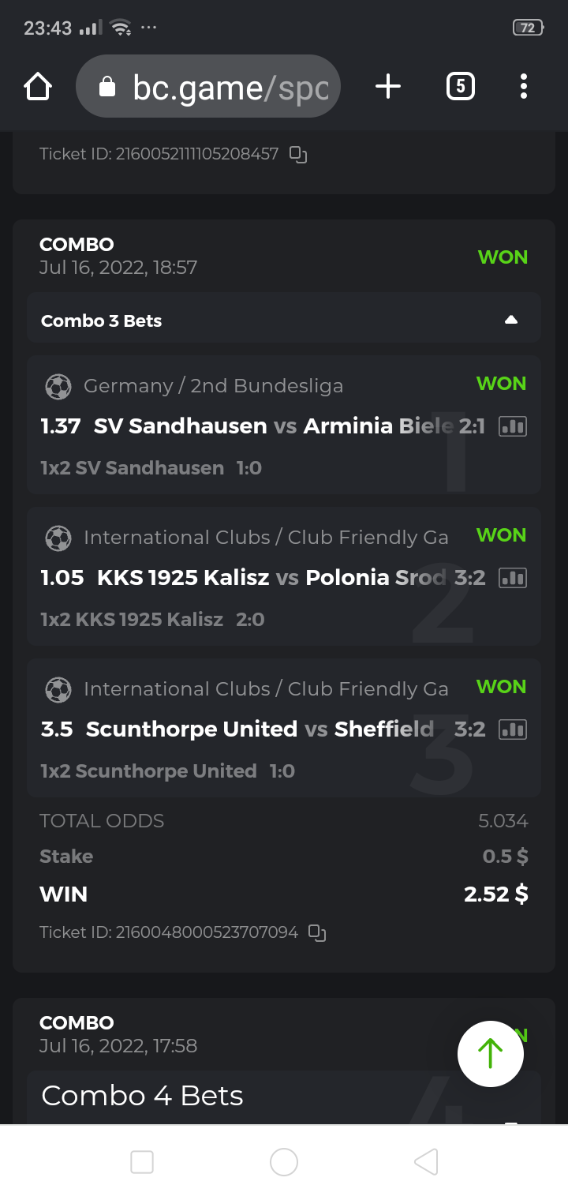Image resolution: width=568 pixels, height=1200 pixels.
Task: Open stats icon for SV Sandhausen match
Action: point(512,426)
